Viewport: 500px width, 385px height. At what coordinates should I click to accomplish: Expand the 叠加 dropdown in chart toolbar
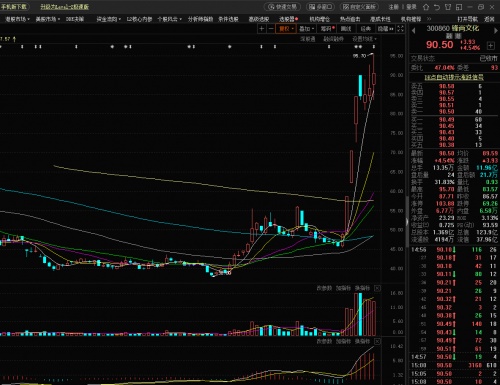[306, 29]
